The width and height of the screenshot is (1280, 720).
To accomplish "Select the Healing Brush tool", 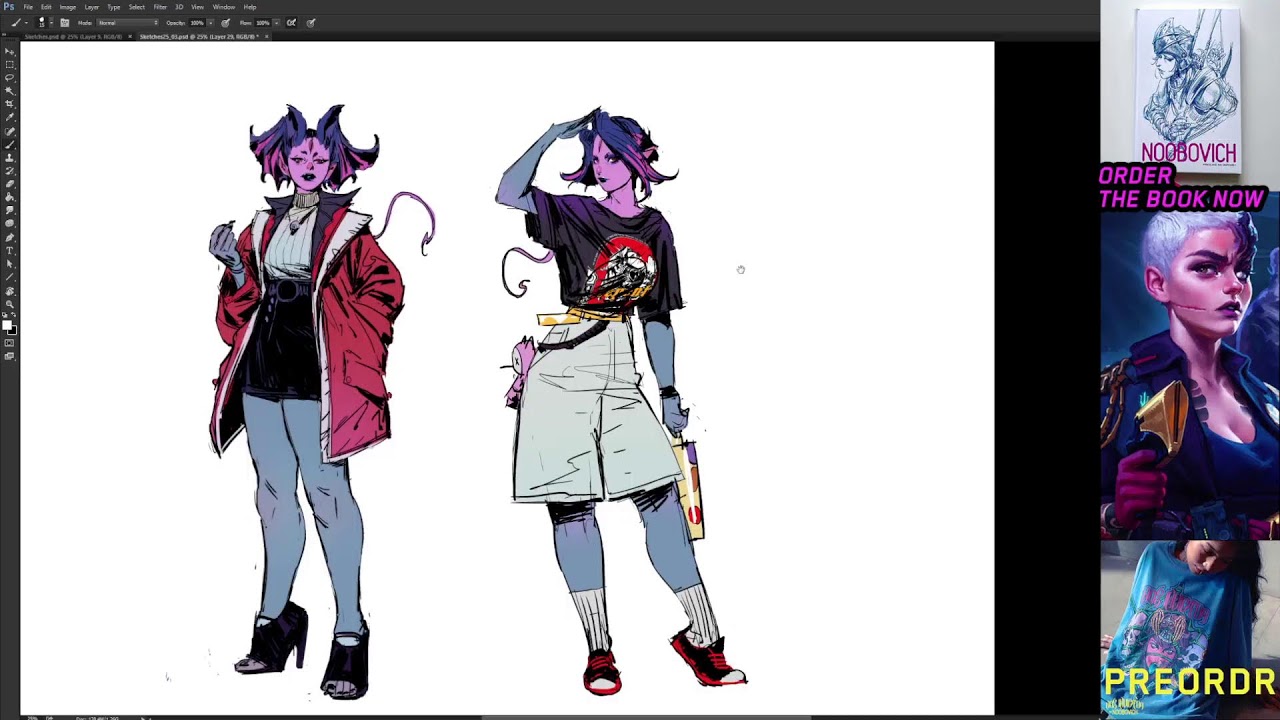I will [x=10, y=131].
